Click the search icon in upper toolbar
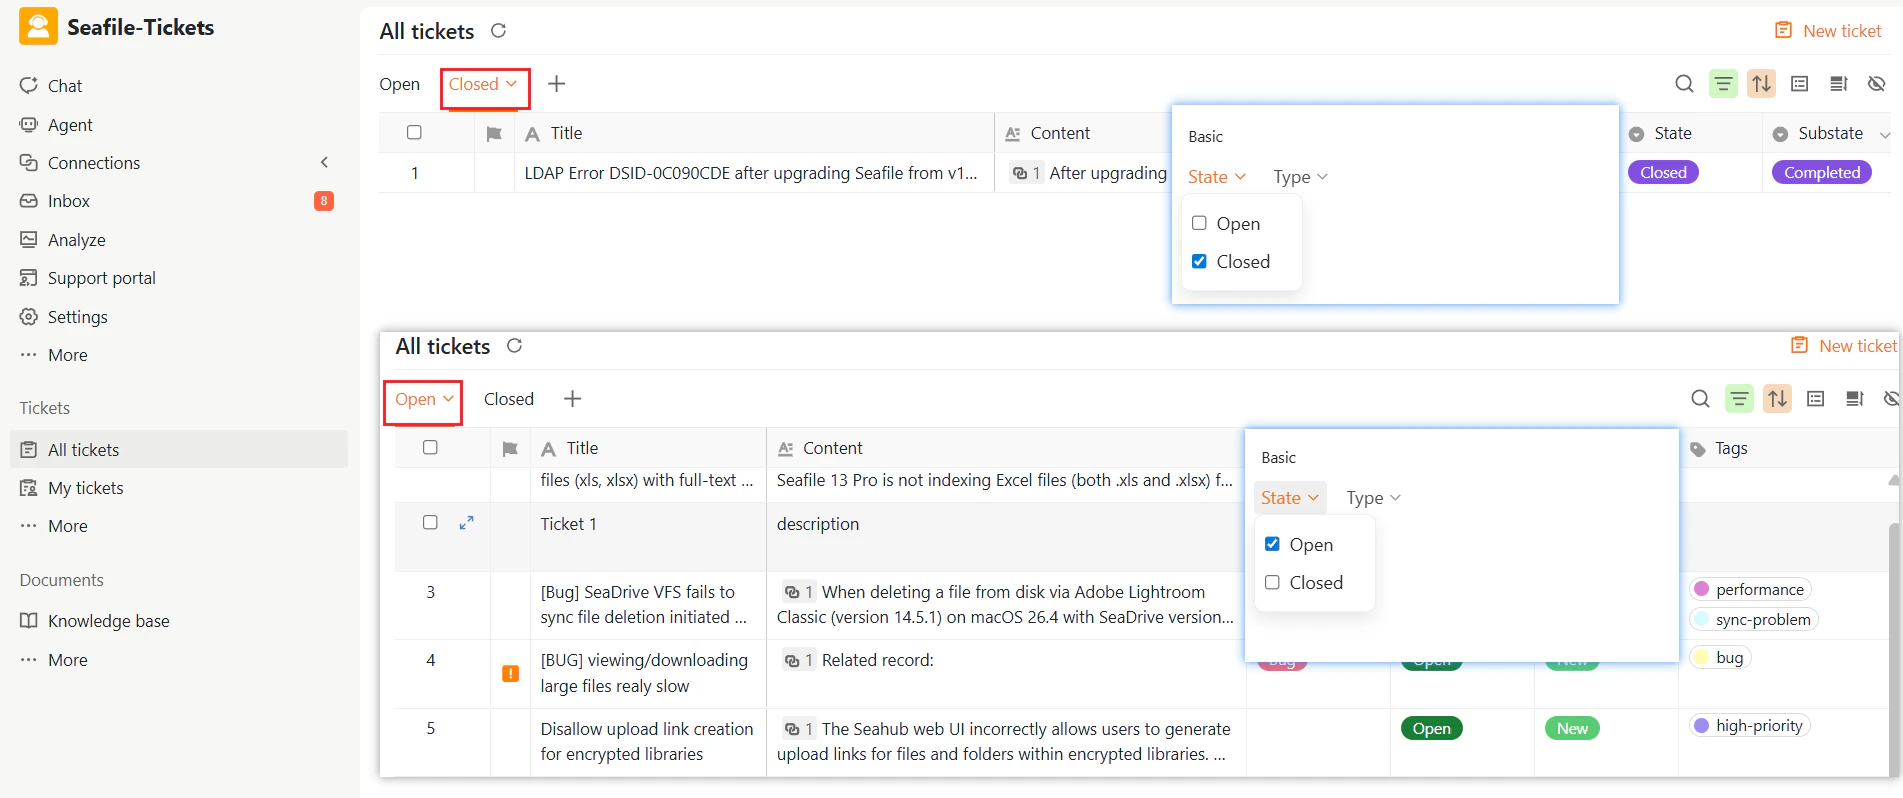This screenshot has height=798, width=1903. point(1684,84)
